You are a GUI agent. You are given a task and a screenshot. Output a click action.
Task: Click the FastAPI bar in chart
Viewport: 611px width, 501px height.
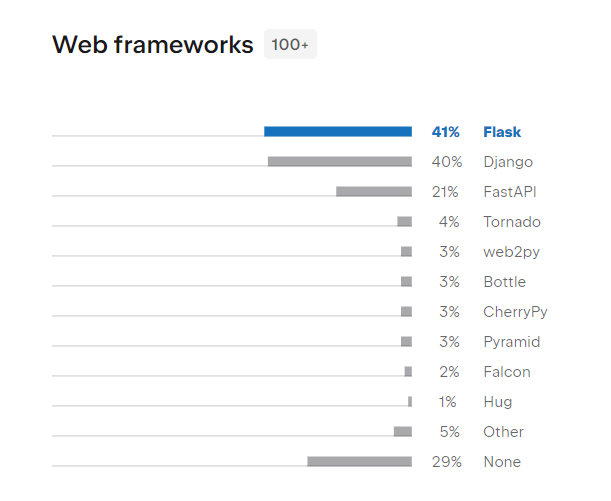coord(374,191)
